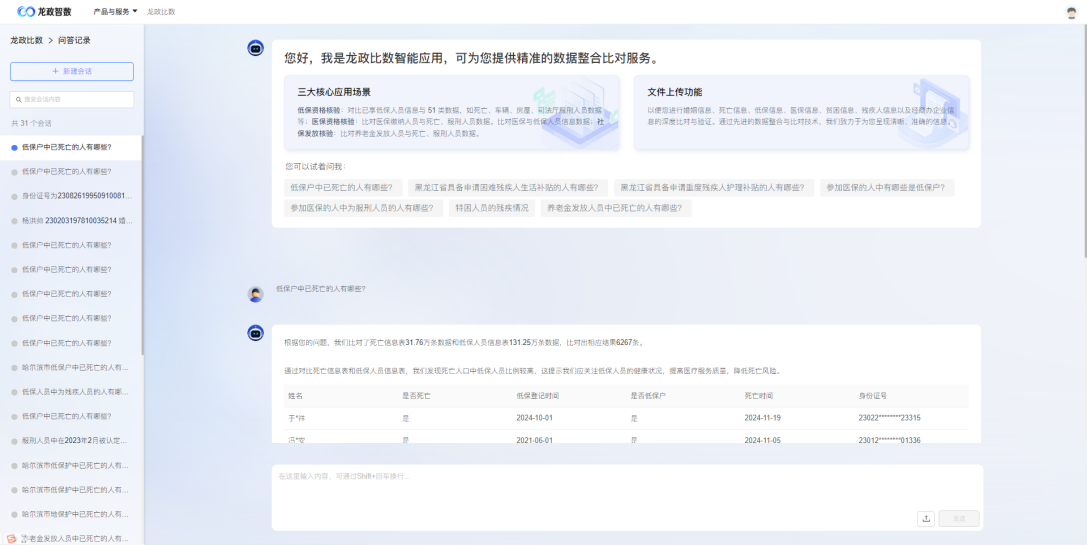Open conversation starting with 身份证号为23082619950910081
The width and height of the screenshot is (1087, 545).
[x=75, y=196]
